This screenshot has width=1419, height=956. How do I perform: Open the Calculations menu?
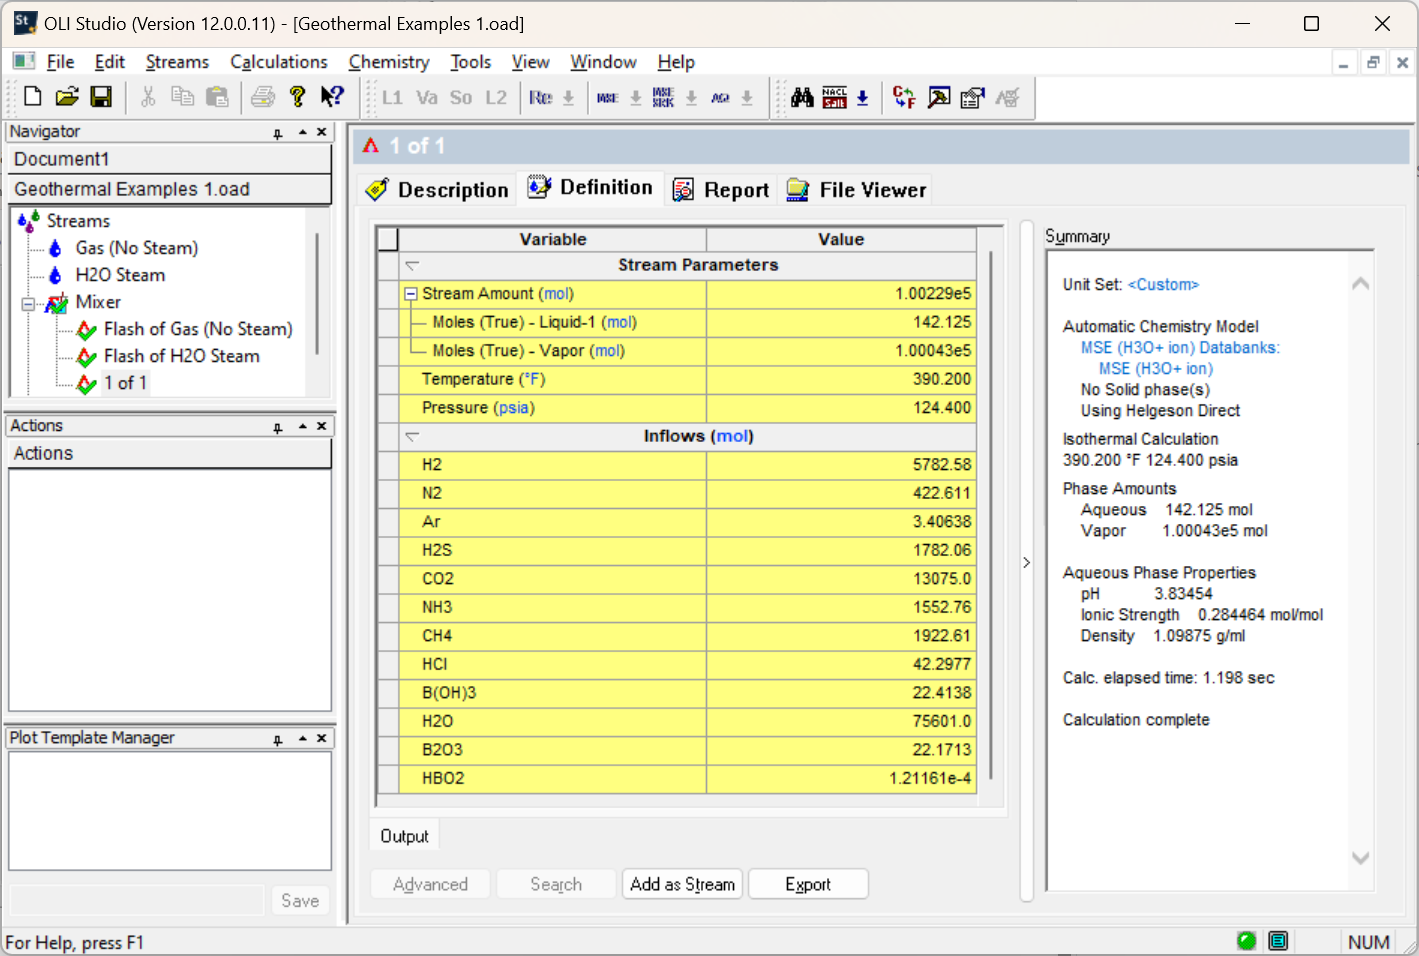pos(279,62)
